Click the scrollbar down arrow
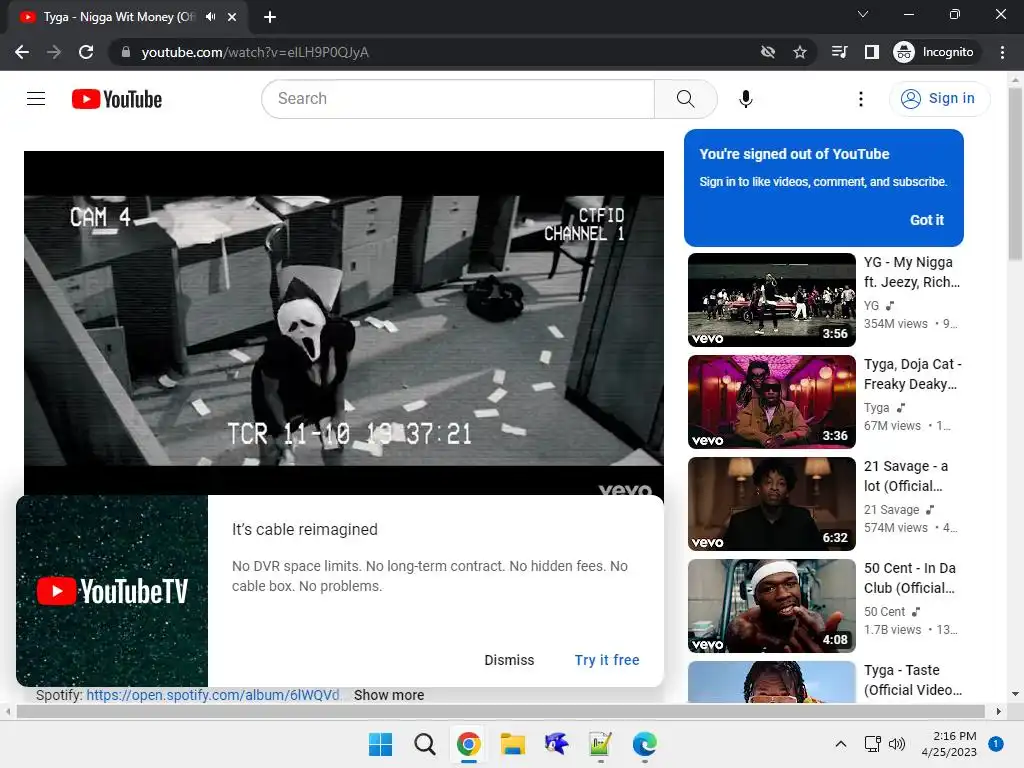Screen dimensions: 1024x768 tap(1015, 694)
